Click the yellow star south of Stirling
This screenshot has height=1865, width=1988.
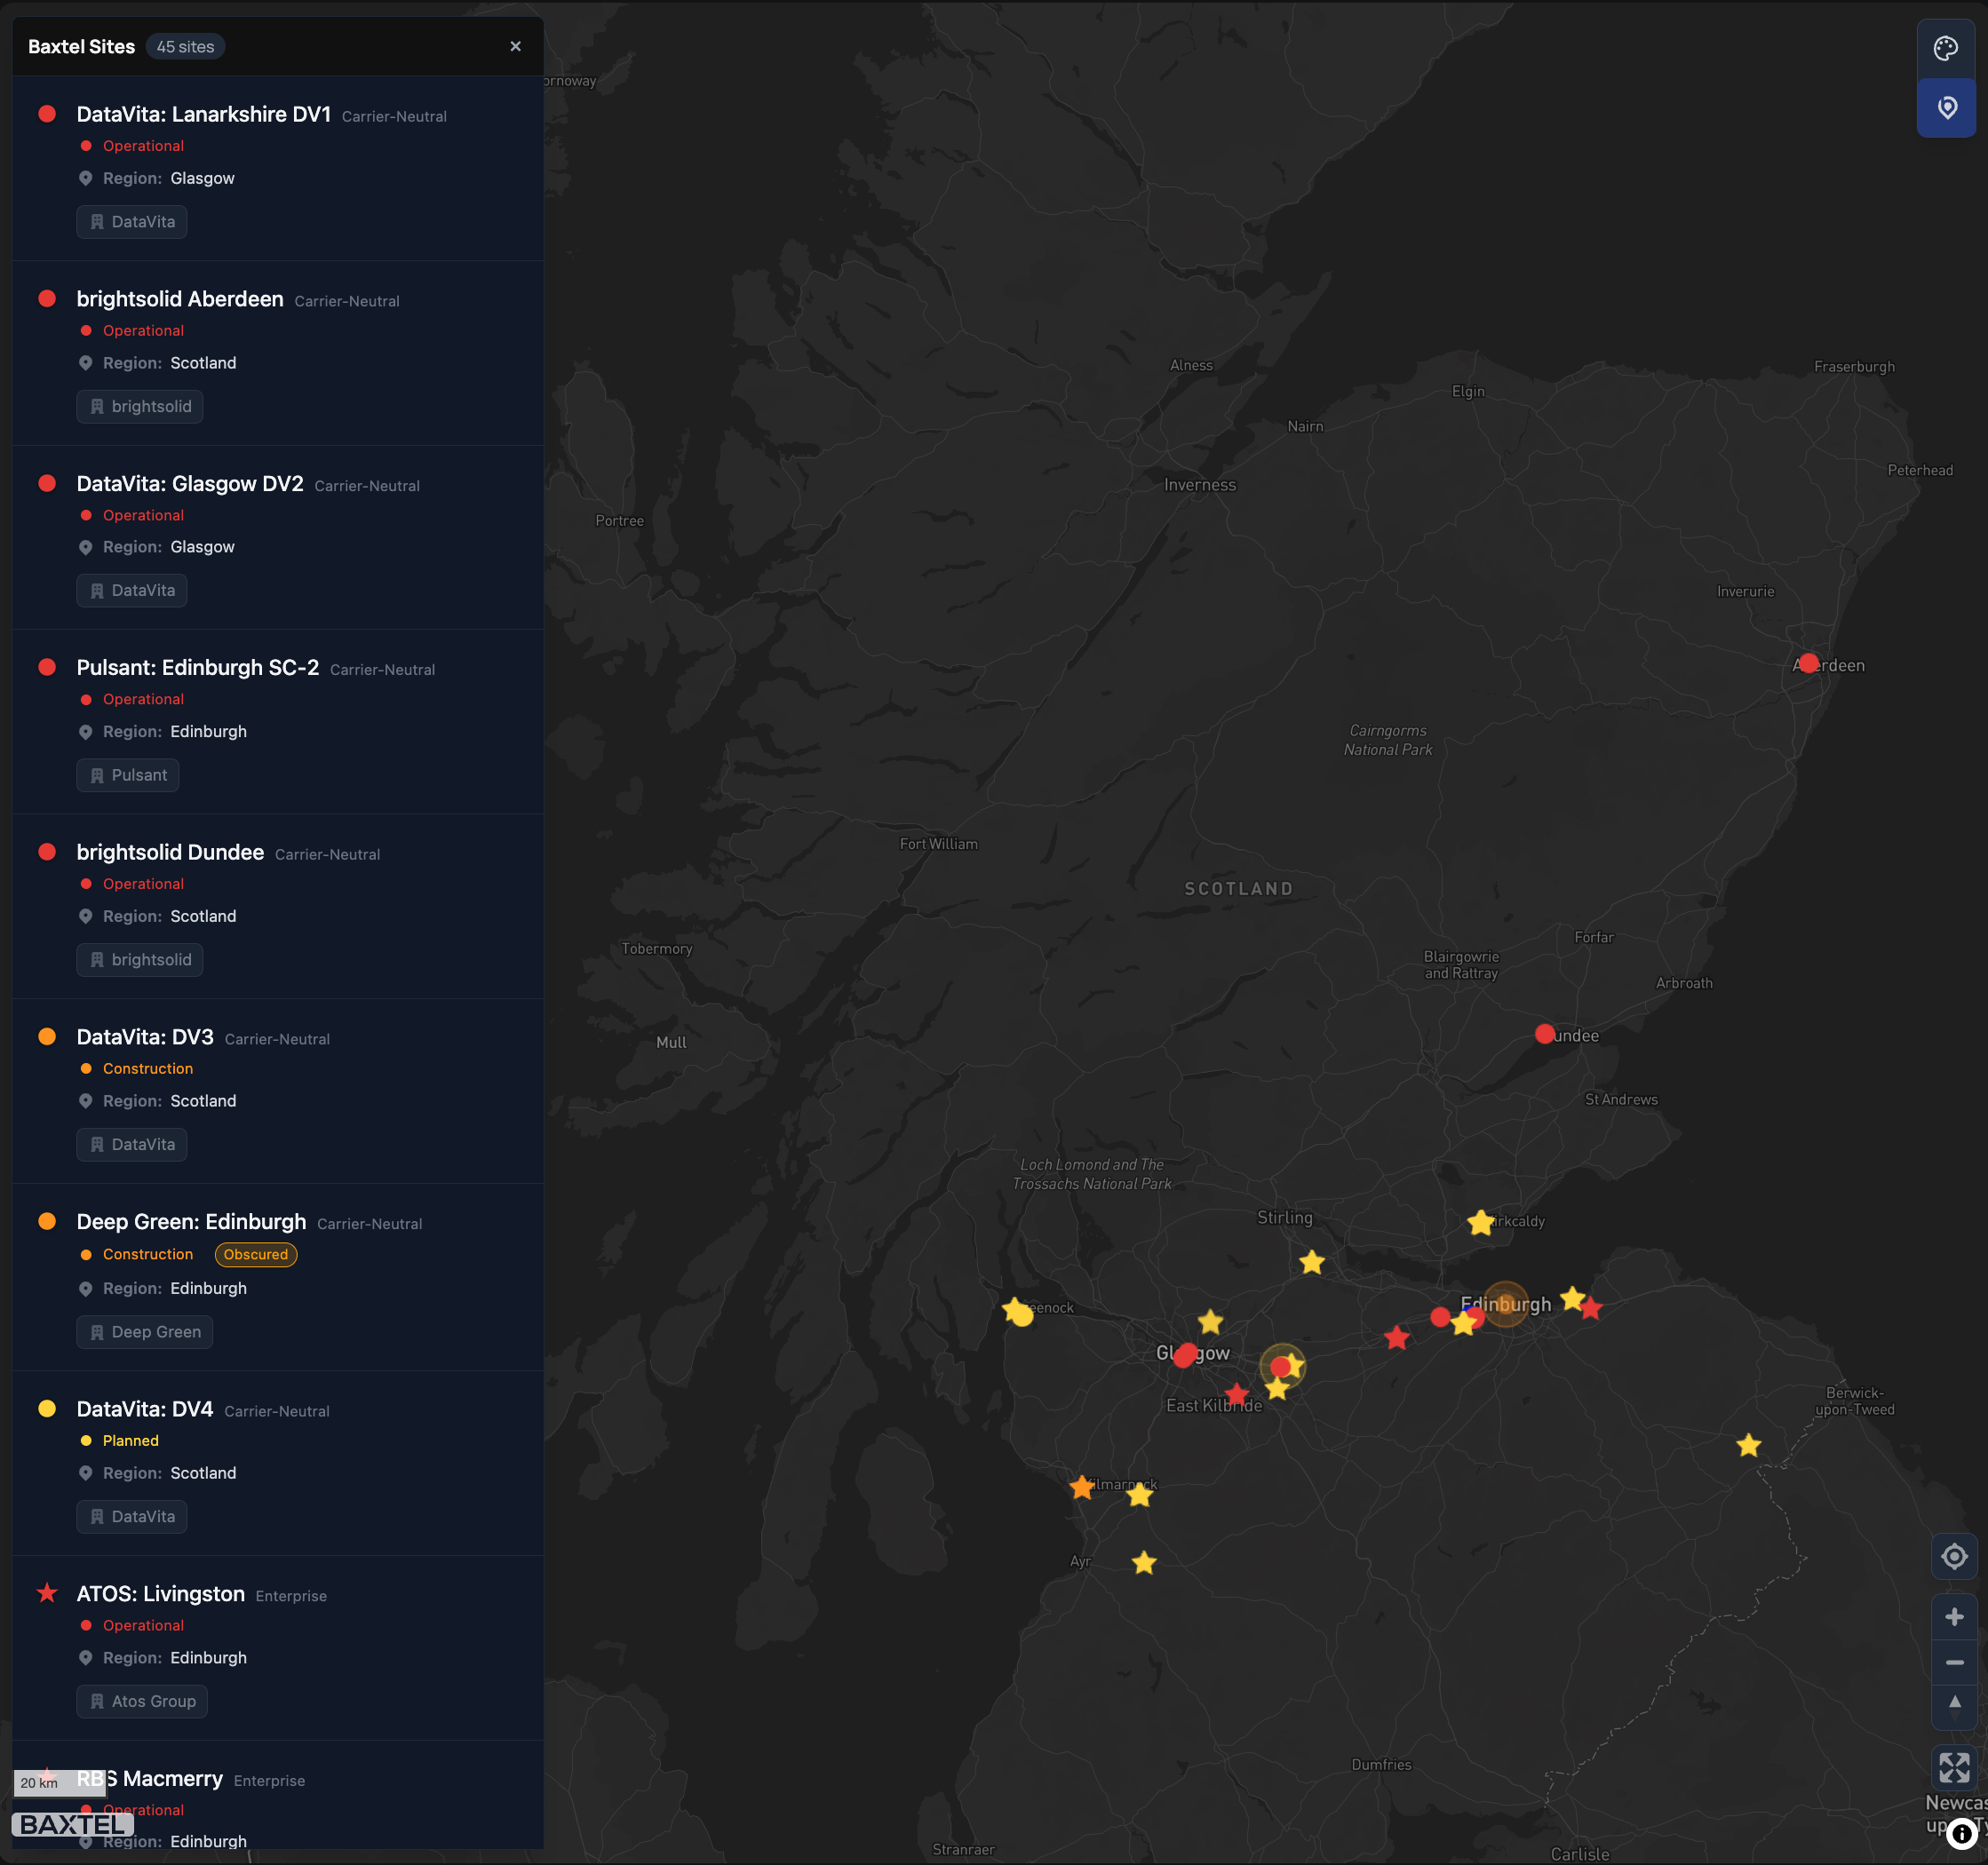click(x=1312, y=1262)
